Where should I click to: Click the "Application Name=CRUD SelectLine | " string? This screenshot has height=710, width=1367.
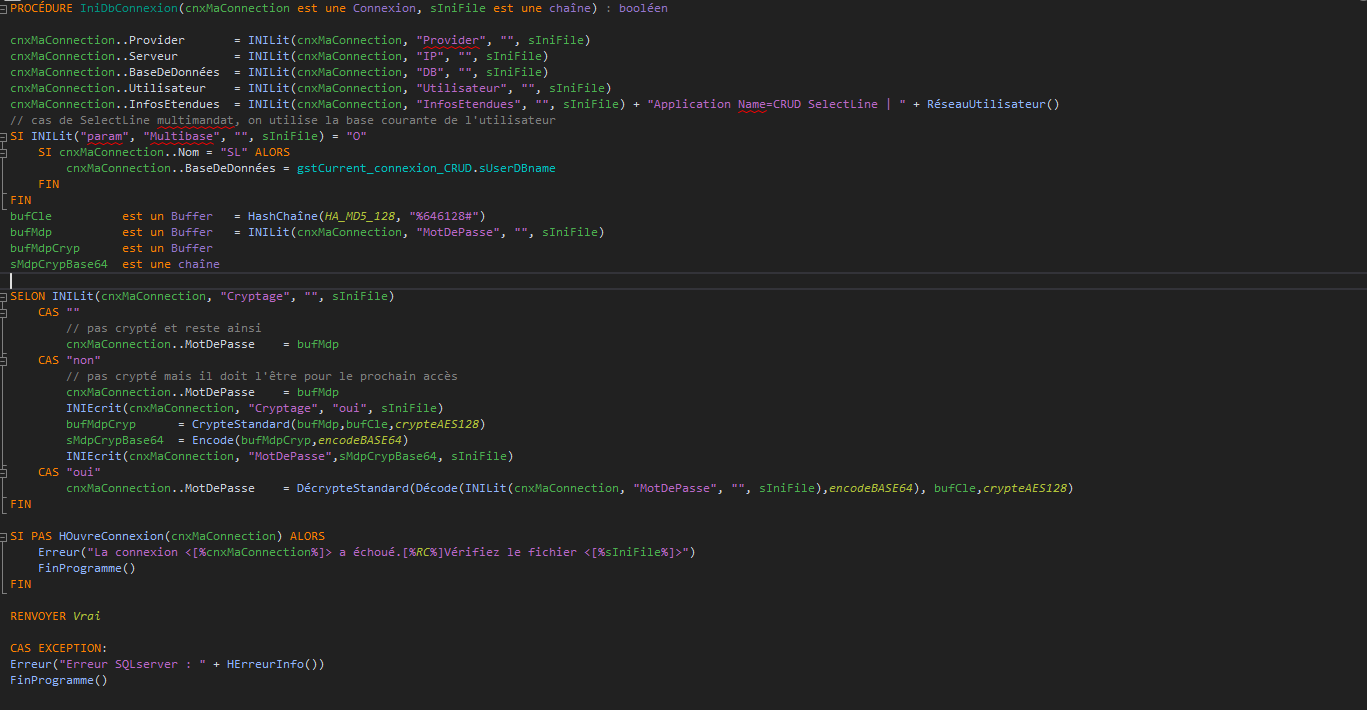click(777, 104)
